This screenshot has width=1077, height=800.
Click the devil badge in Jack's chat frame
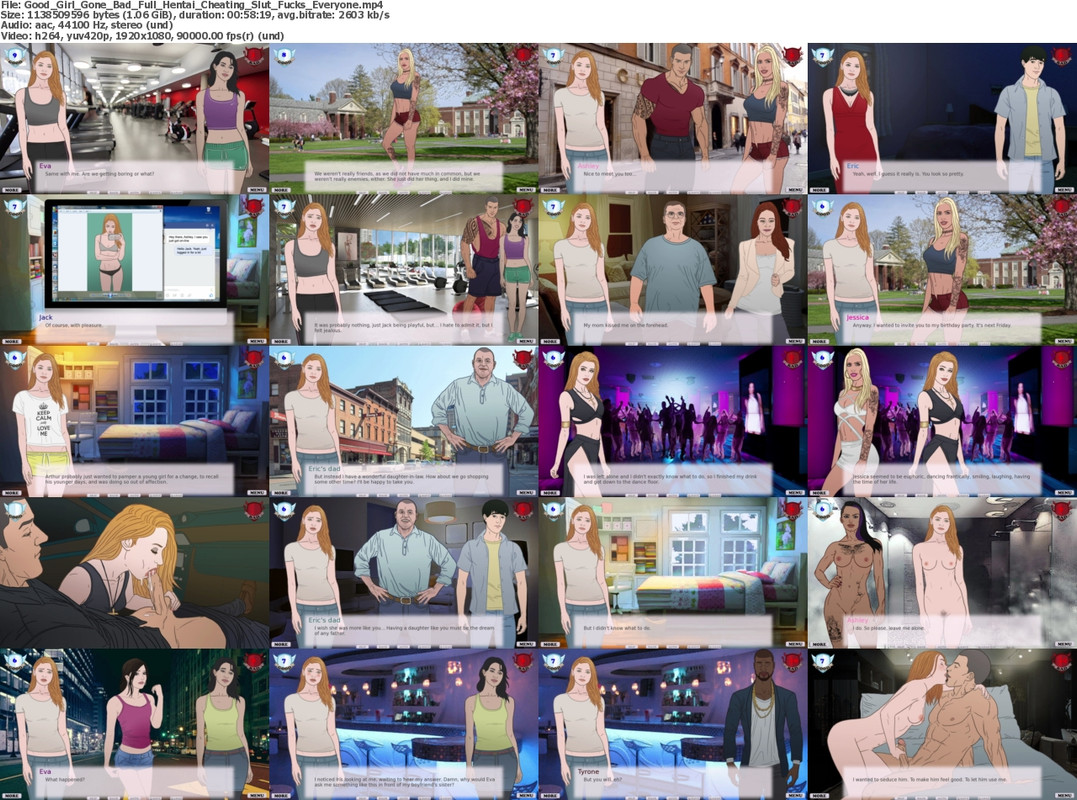coord(254,207)
